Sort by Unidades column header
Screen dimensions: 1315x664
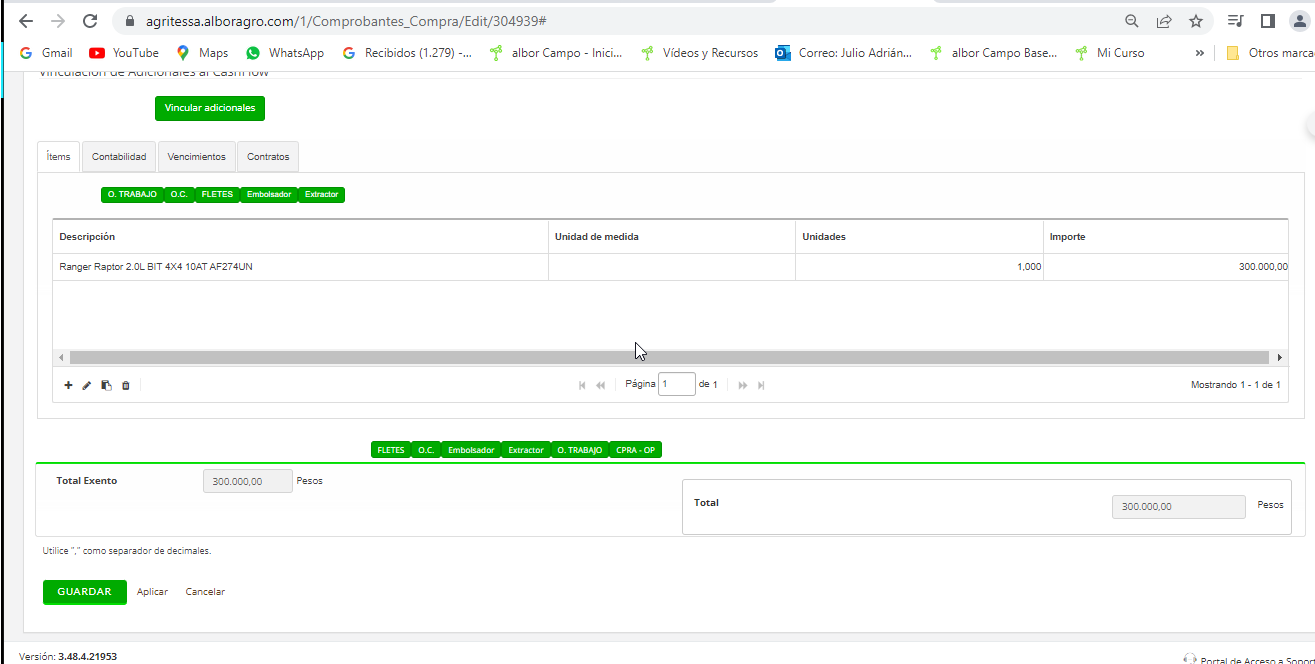[919, 237]
